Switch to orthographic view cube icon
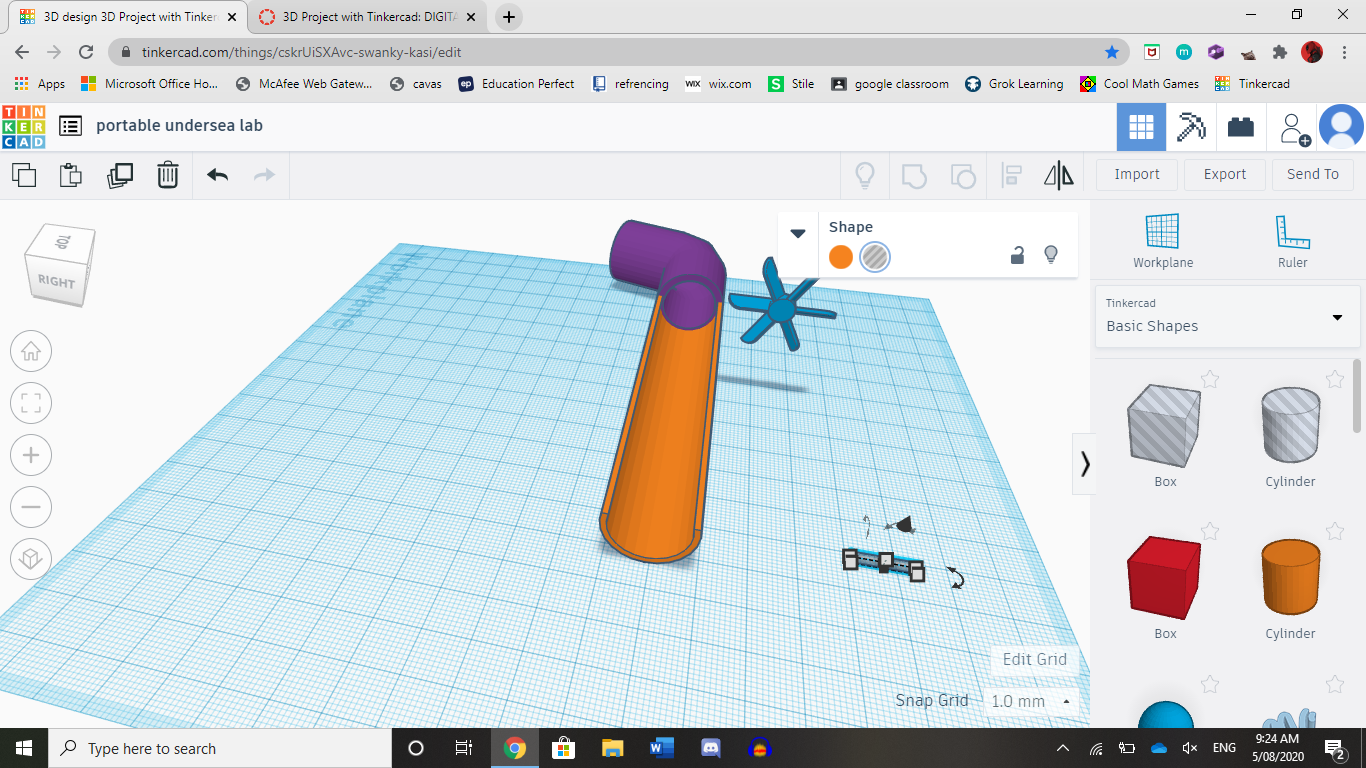Image resolution: width=1366 pixels, height=768 pixels. [x=31, y=559]
